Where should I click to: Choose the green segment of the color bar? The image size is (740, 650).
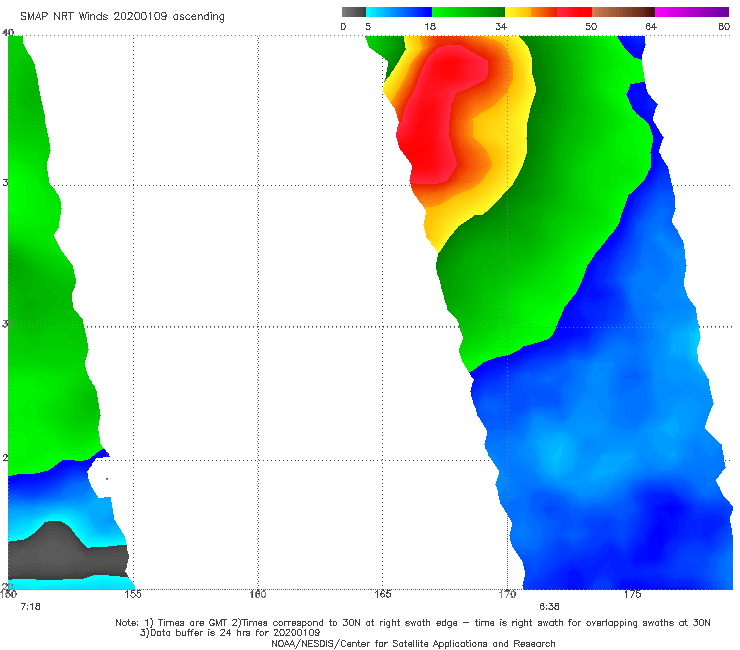pyautogui.click(x=468, y=12)
